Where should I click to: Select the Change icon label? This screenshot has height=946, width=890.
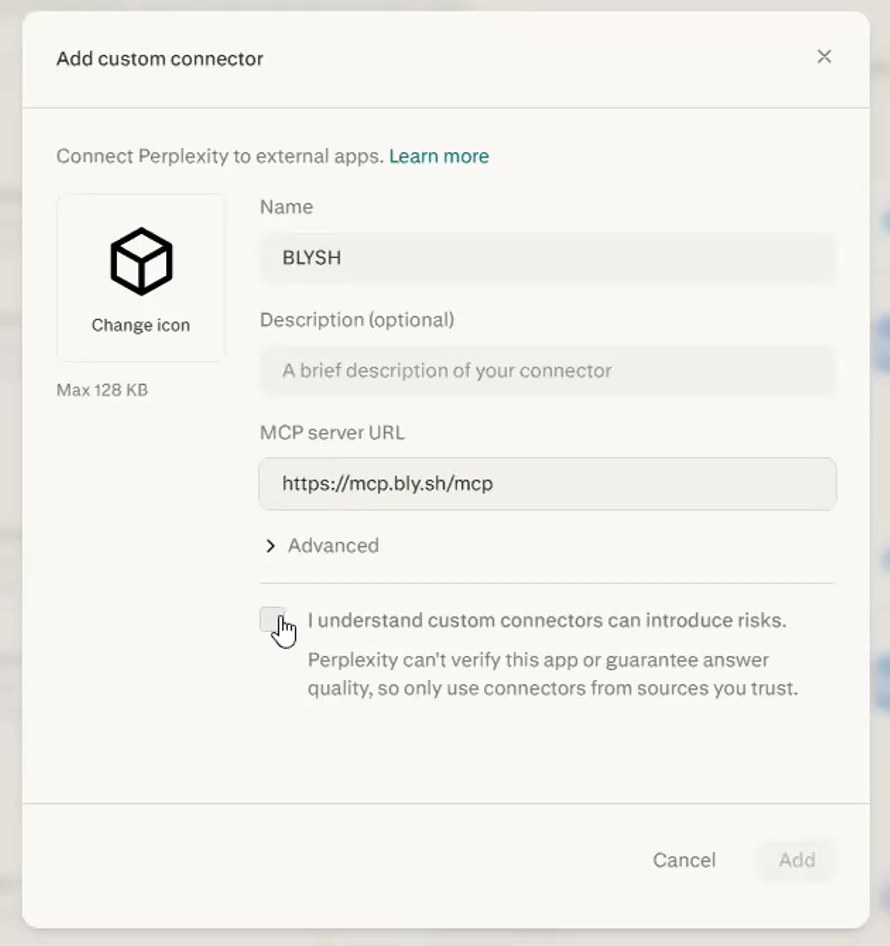141,325
